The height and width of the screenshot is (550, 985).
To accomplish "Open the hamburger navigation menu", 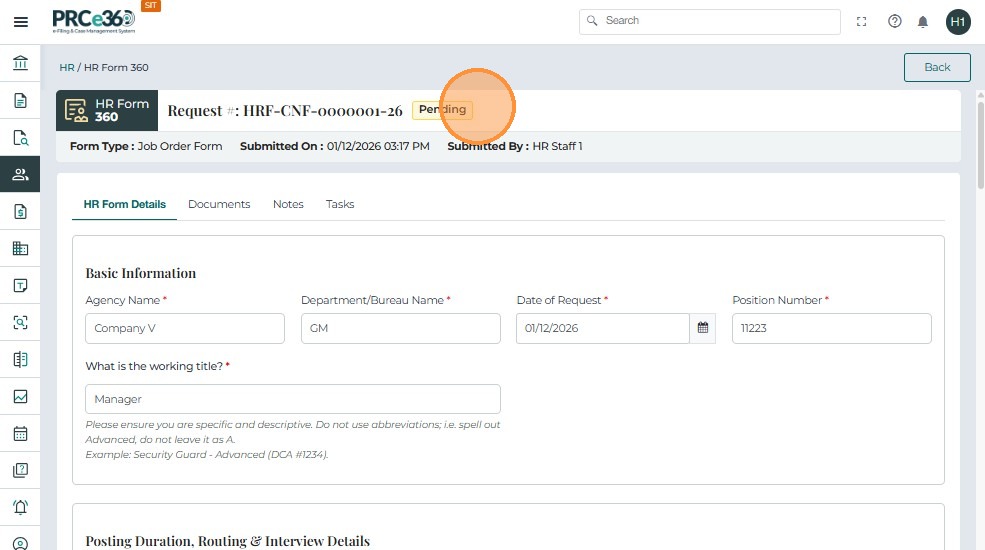I will (21, 22).
